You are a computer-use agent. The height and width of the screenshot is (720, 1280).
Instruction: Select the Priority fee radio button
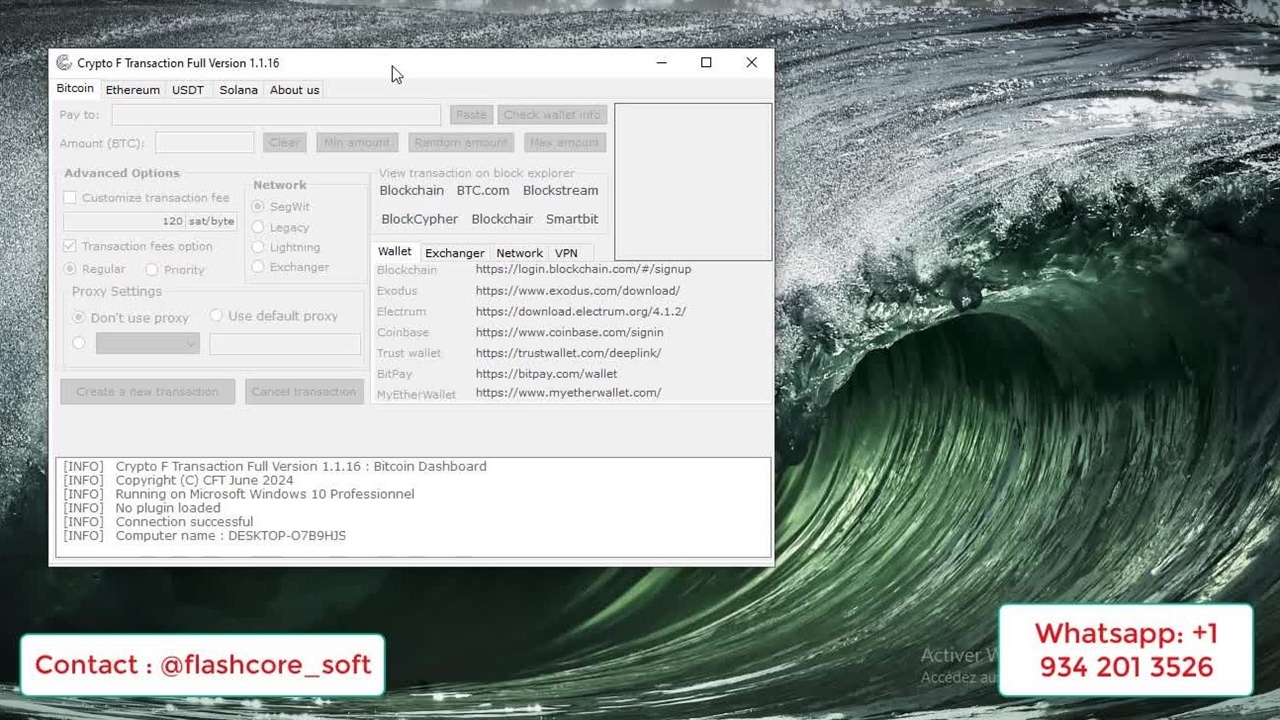tap(152, 269)
